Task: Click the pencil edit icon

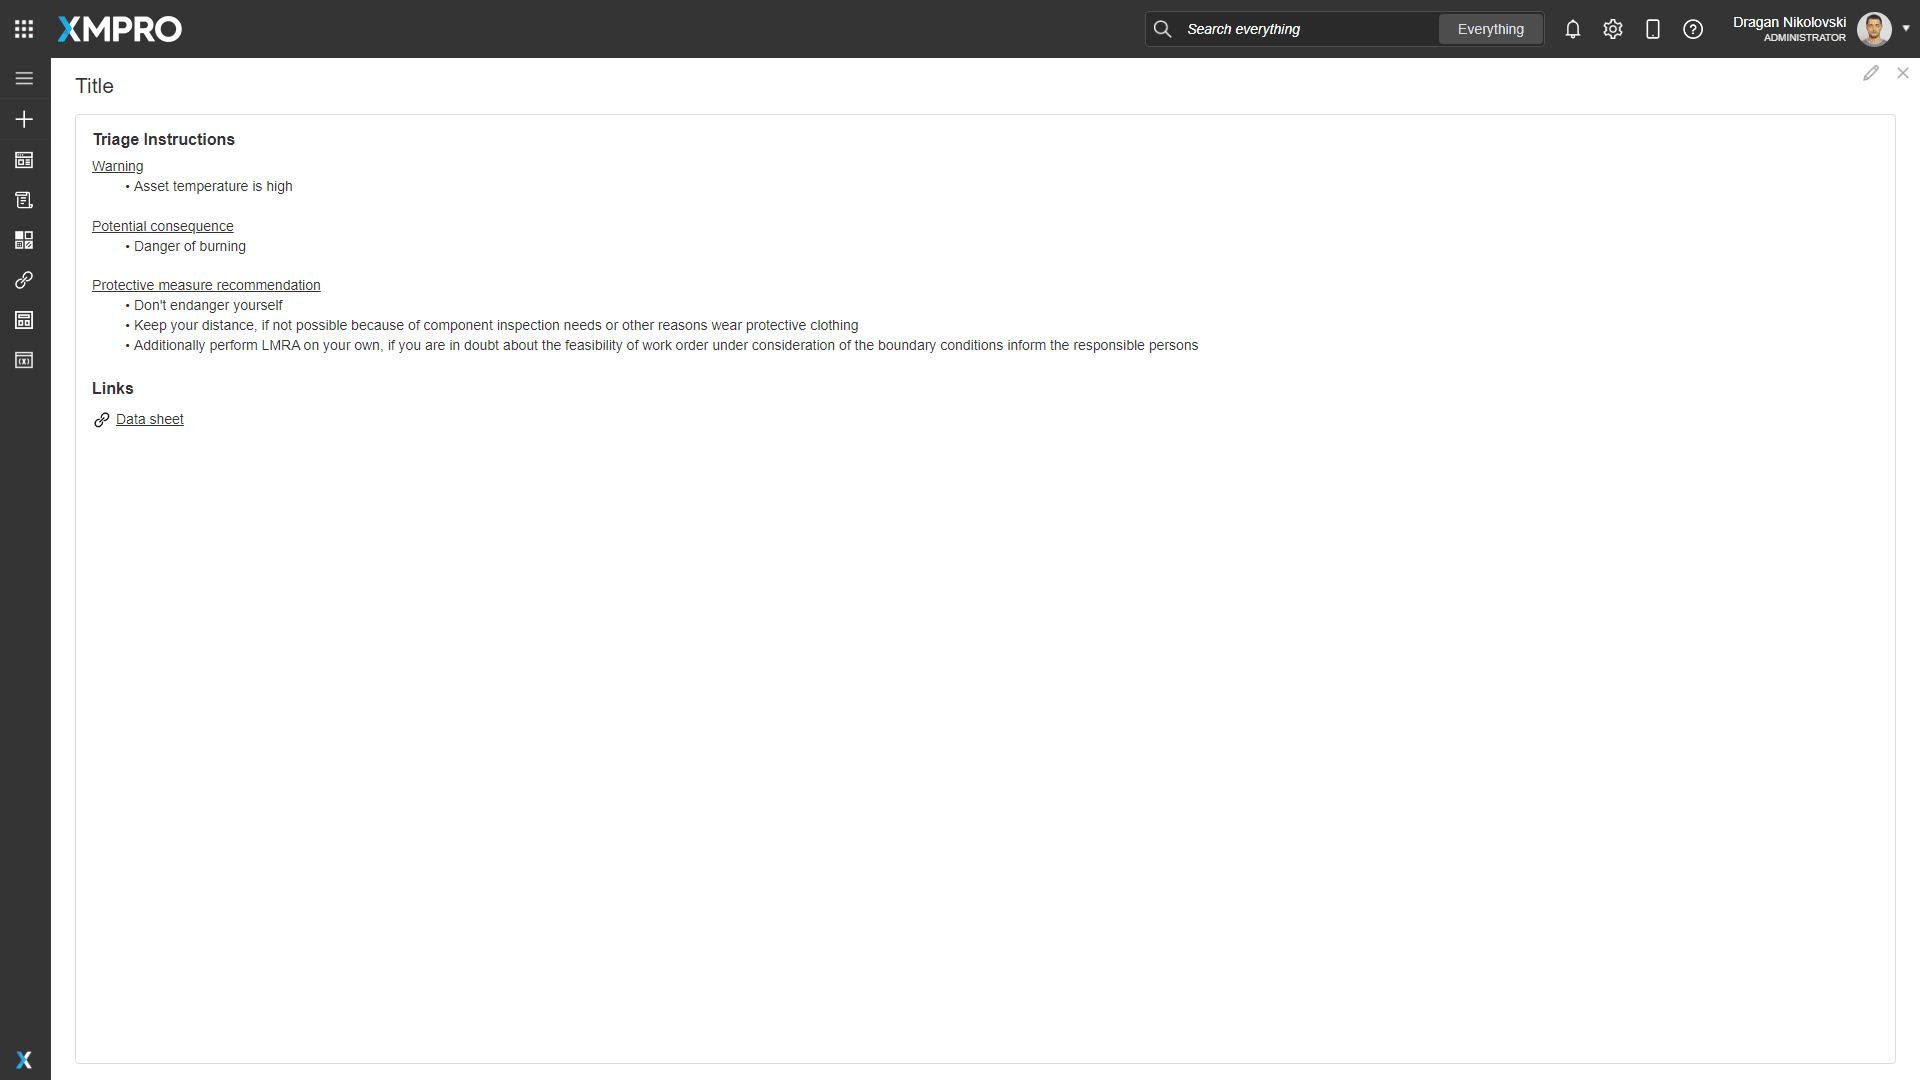Action: coord(1871,73)
